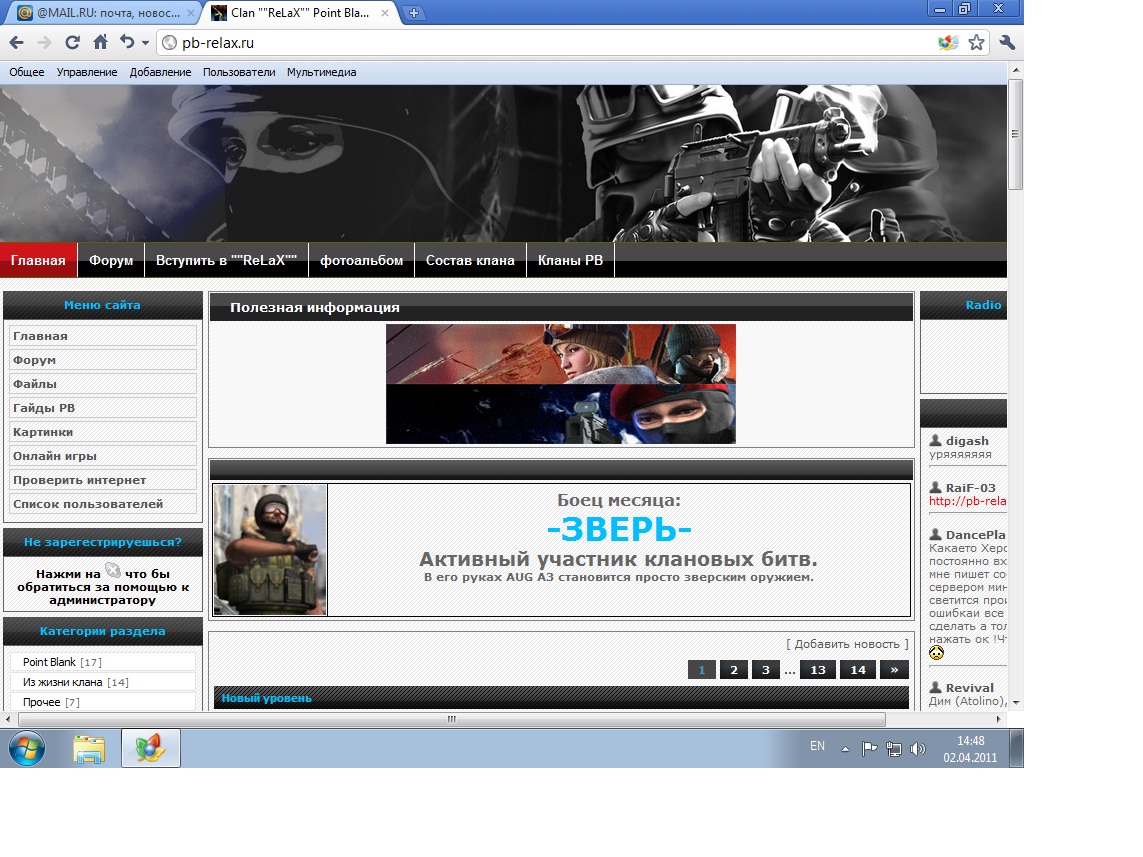The image size is (1143, 857).
Task: Click Добавить новость link
Action: 847,644
